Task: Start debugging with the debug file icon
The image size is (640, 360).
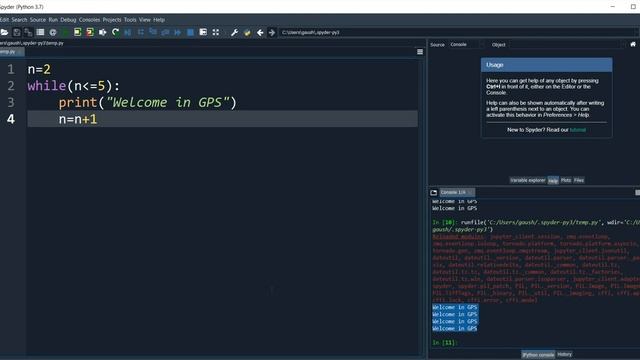Action: 128,32
